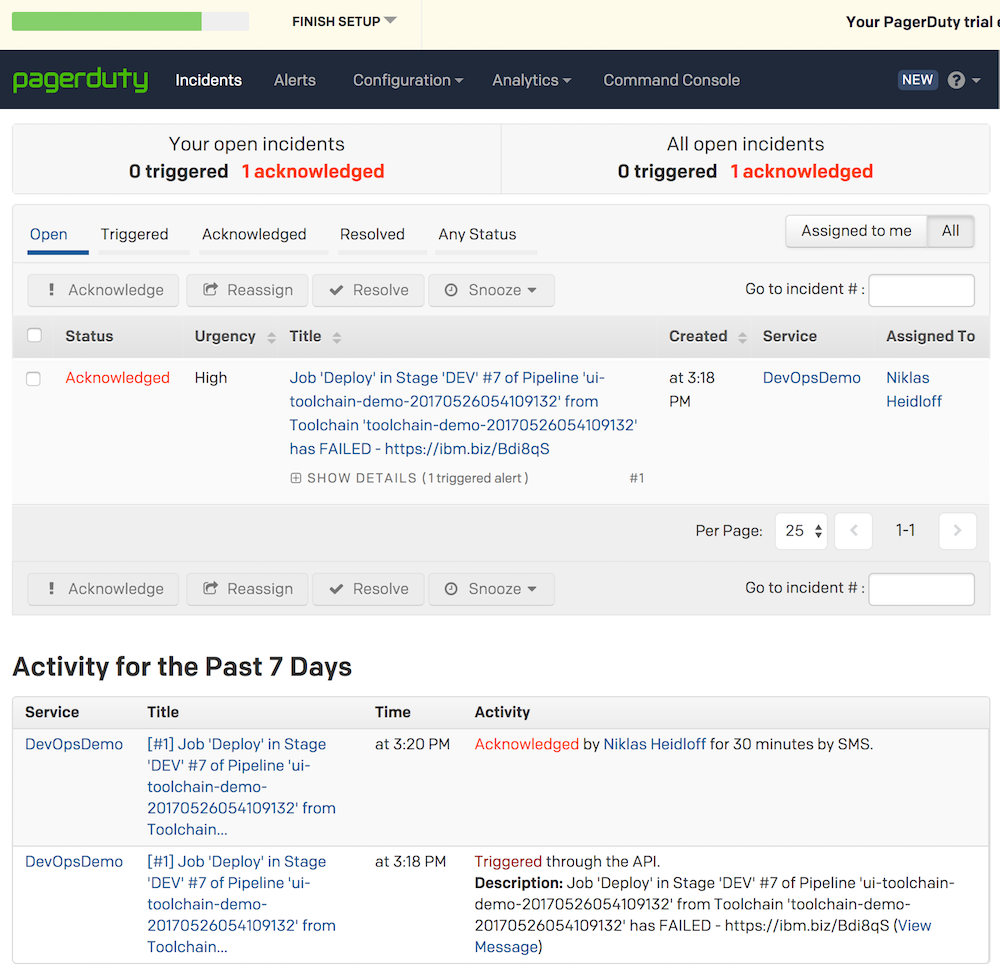Open Niklas Heidloff assignee link in incident row
This screenshot has width=1000, height=970.
914,390
